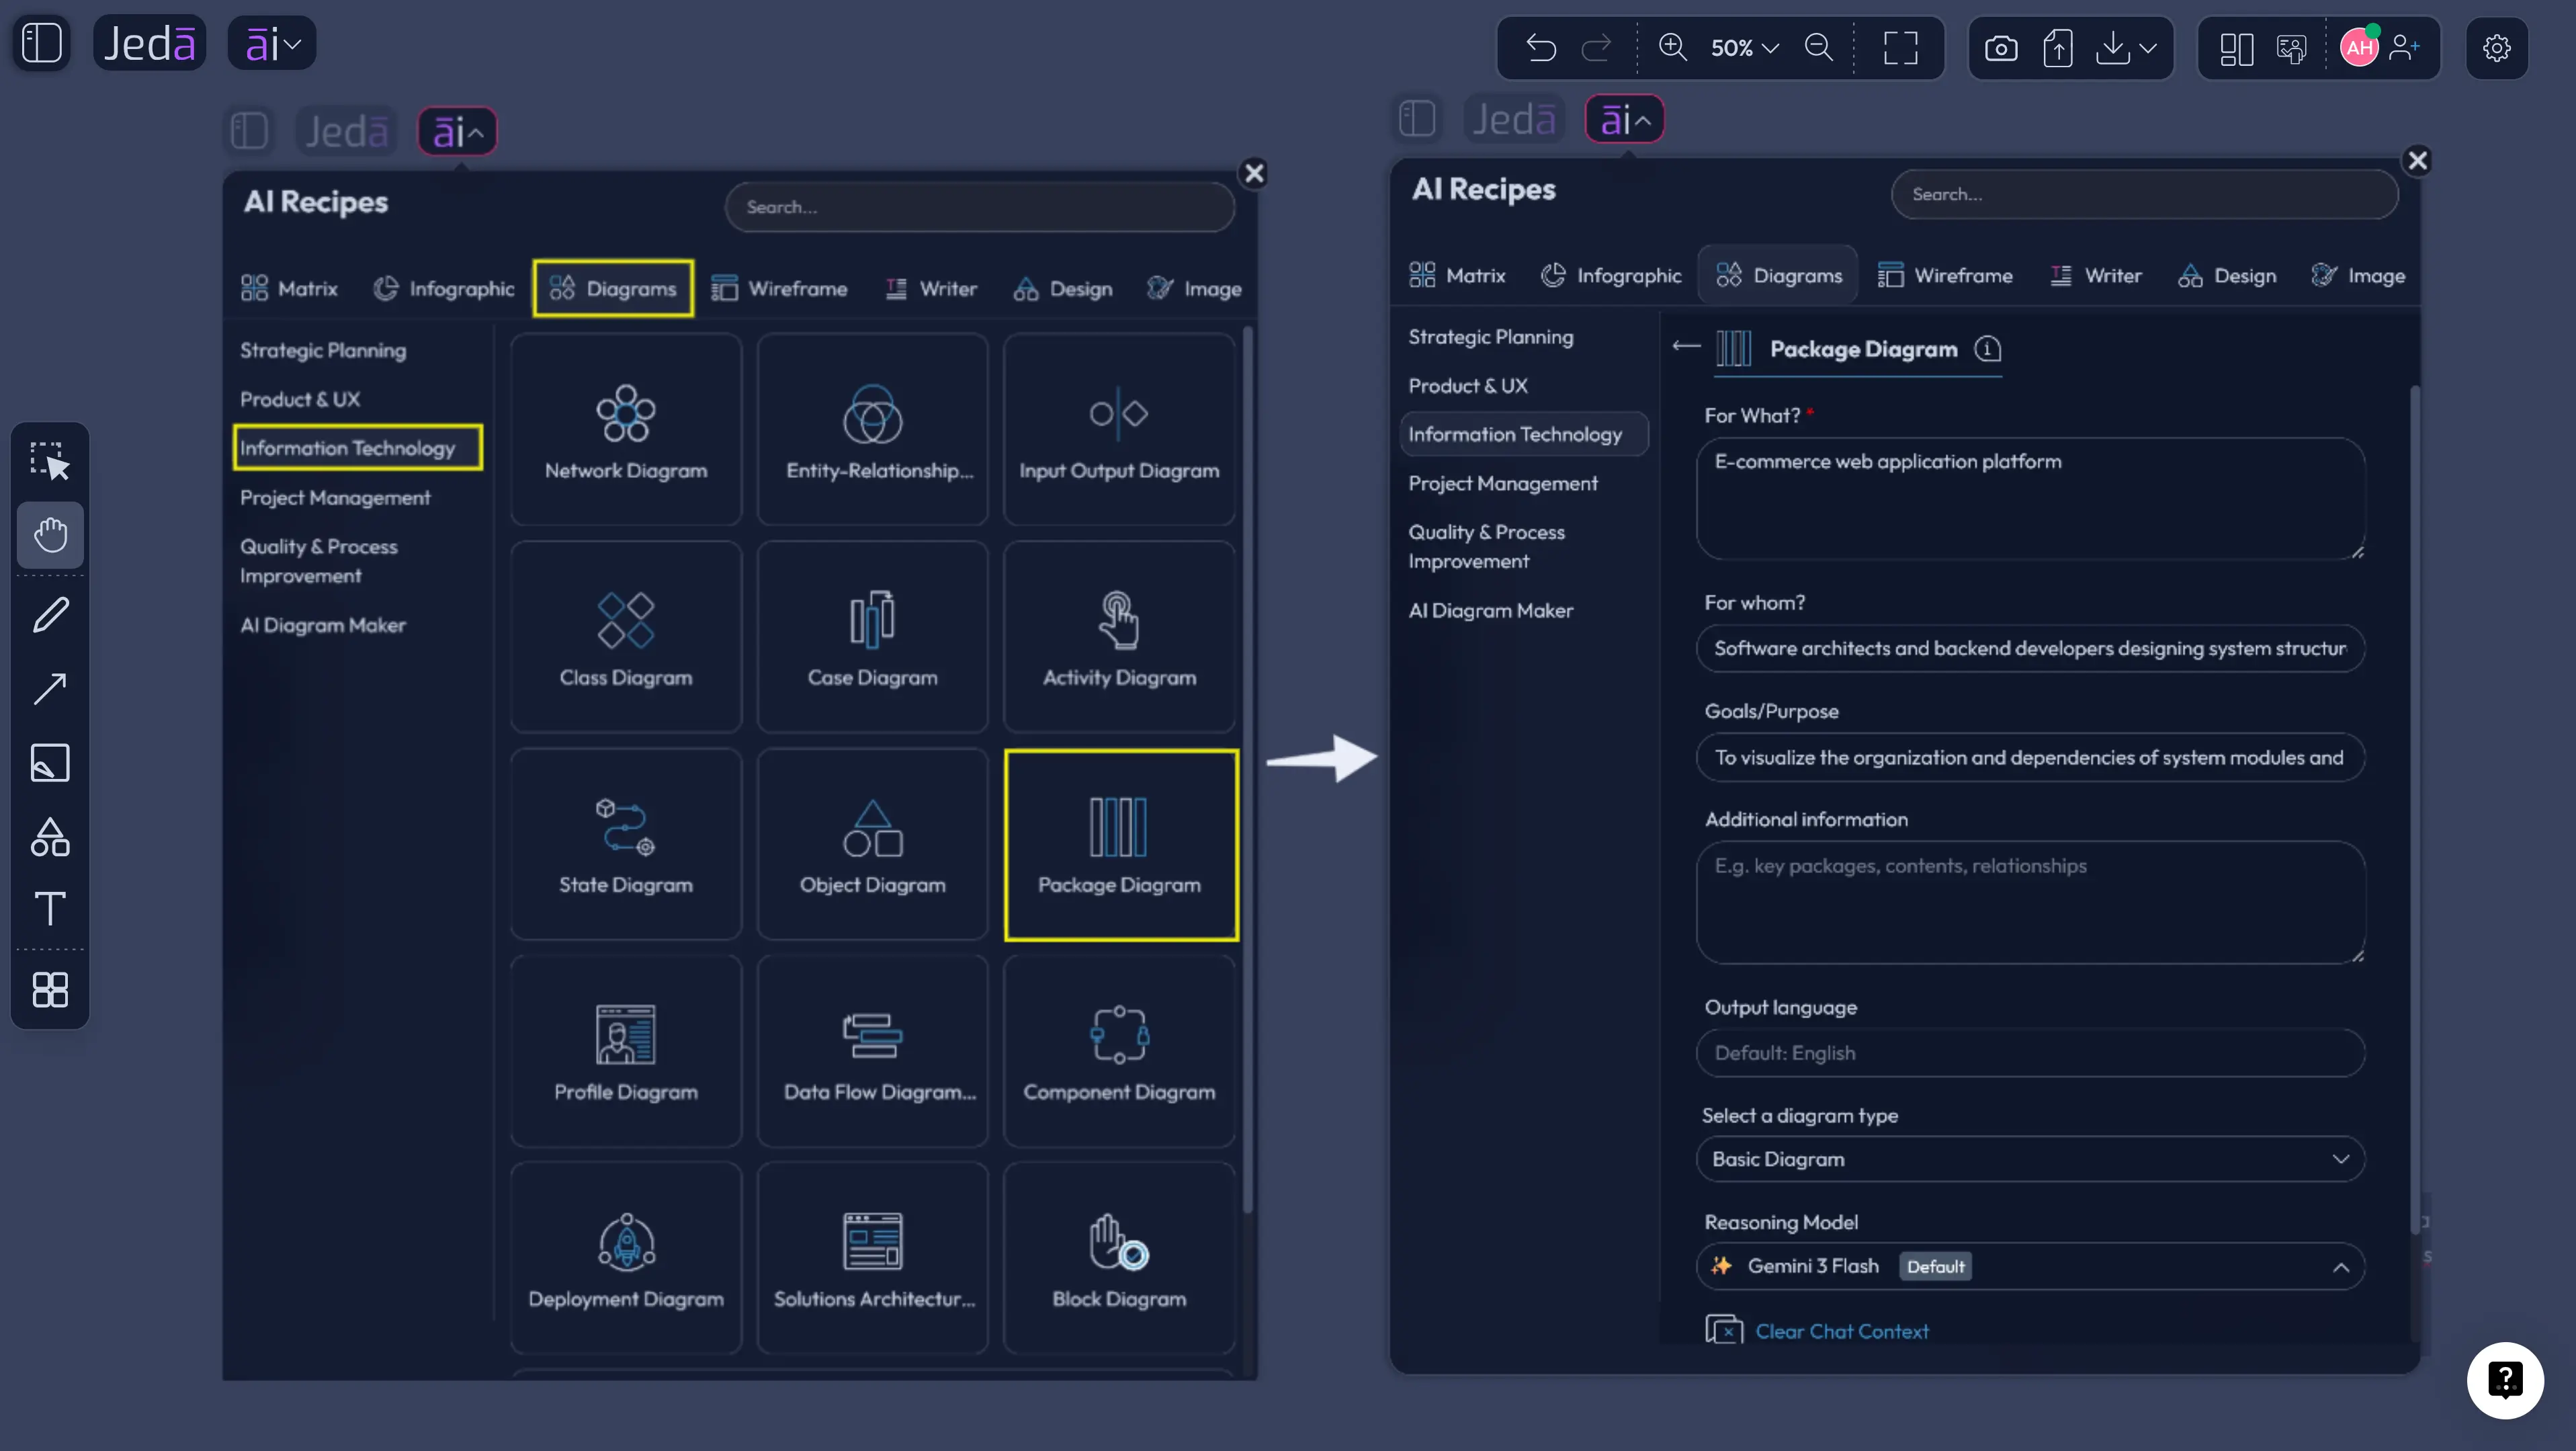The height and width of the screenshot is (1451, 2576).
Task: Select the Package Diagram card in the left panel grid
Action: pyautogui.click(x=1121, y=845)
